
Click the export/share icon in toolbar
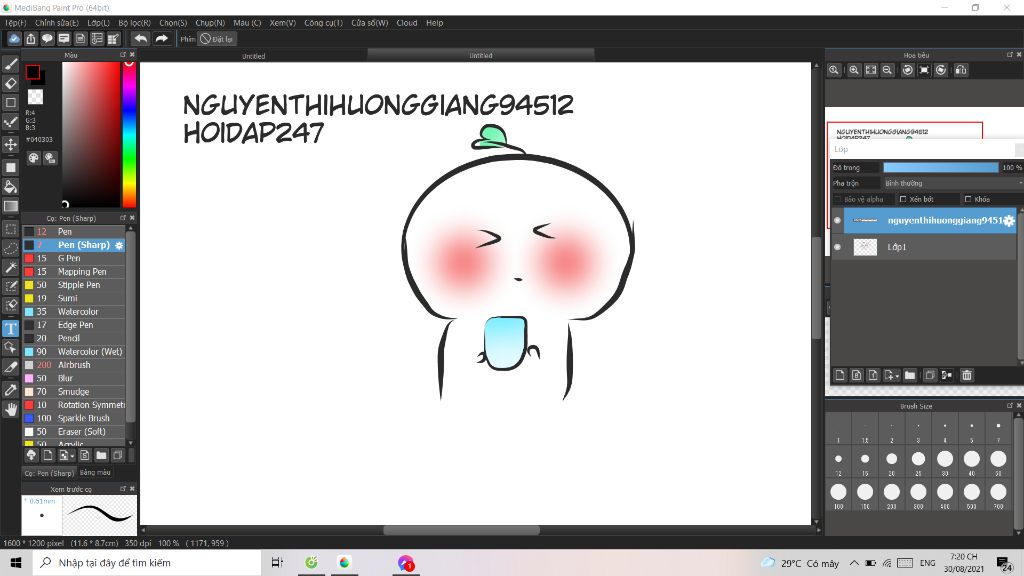pos(31,39)
